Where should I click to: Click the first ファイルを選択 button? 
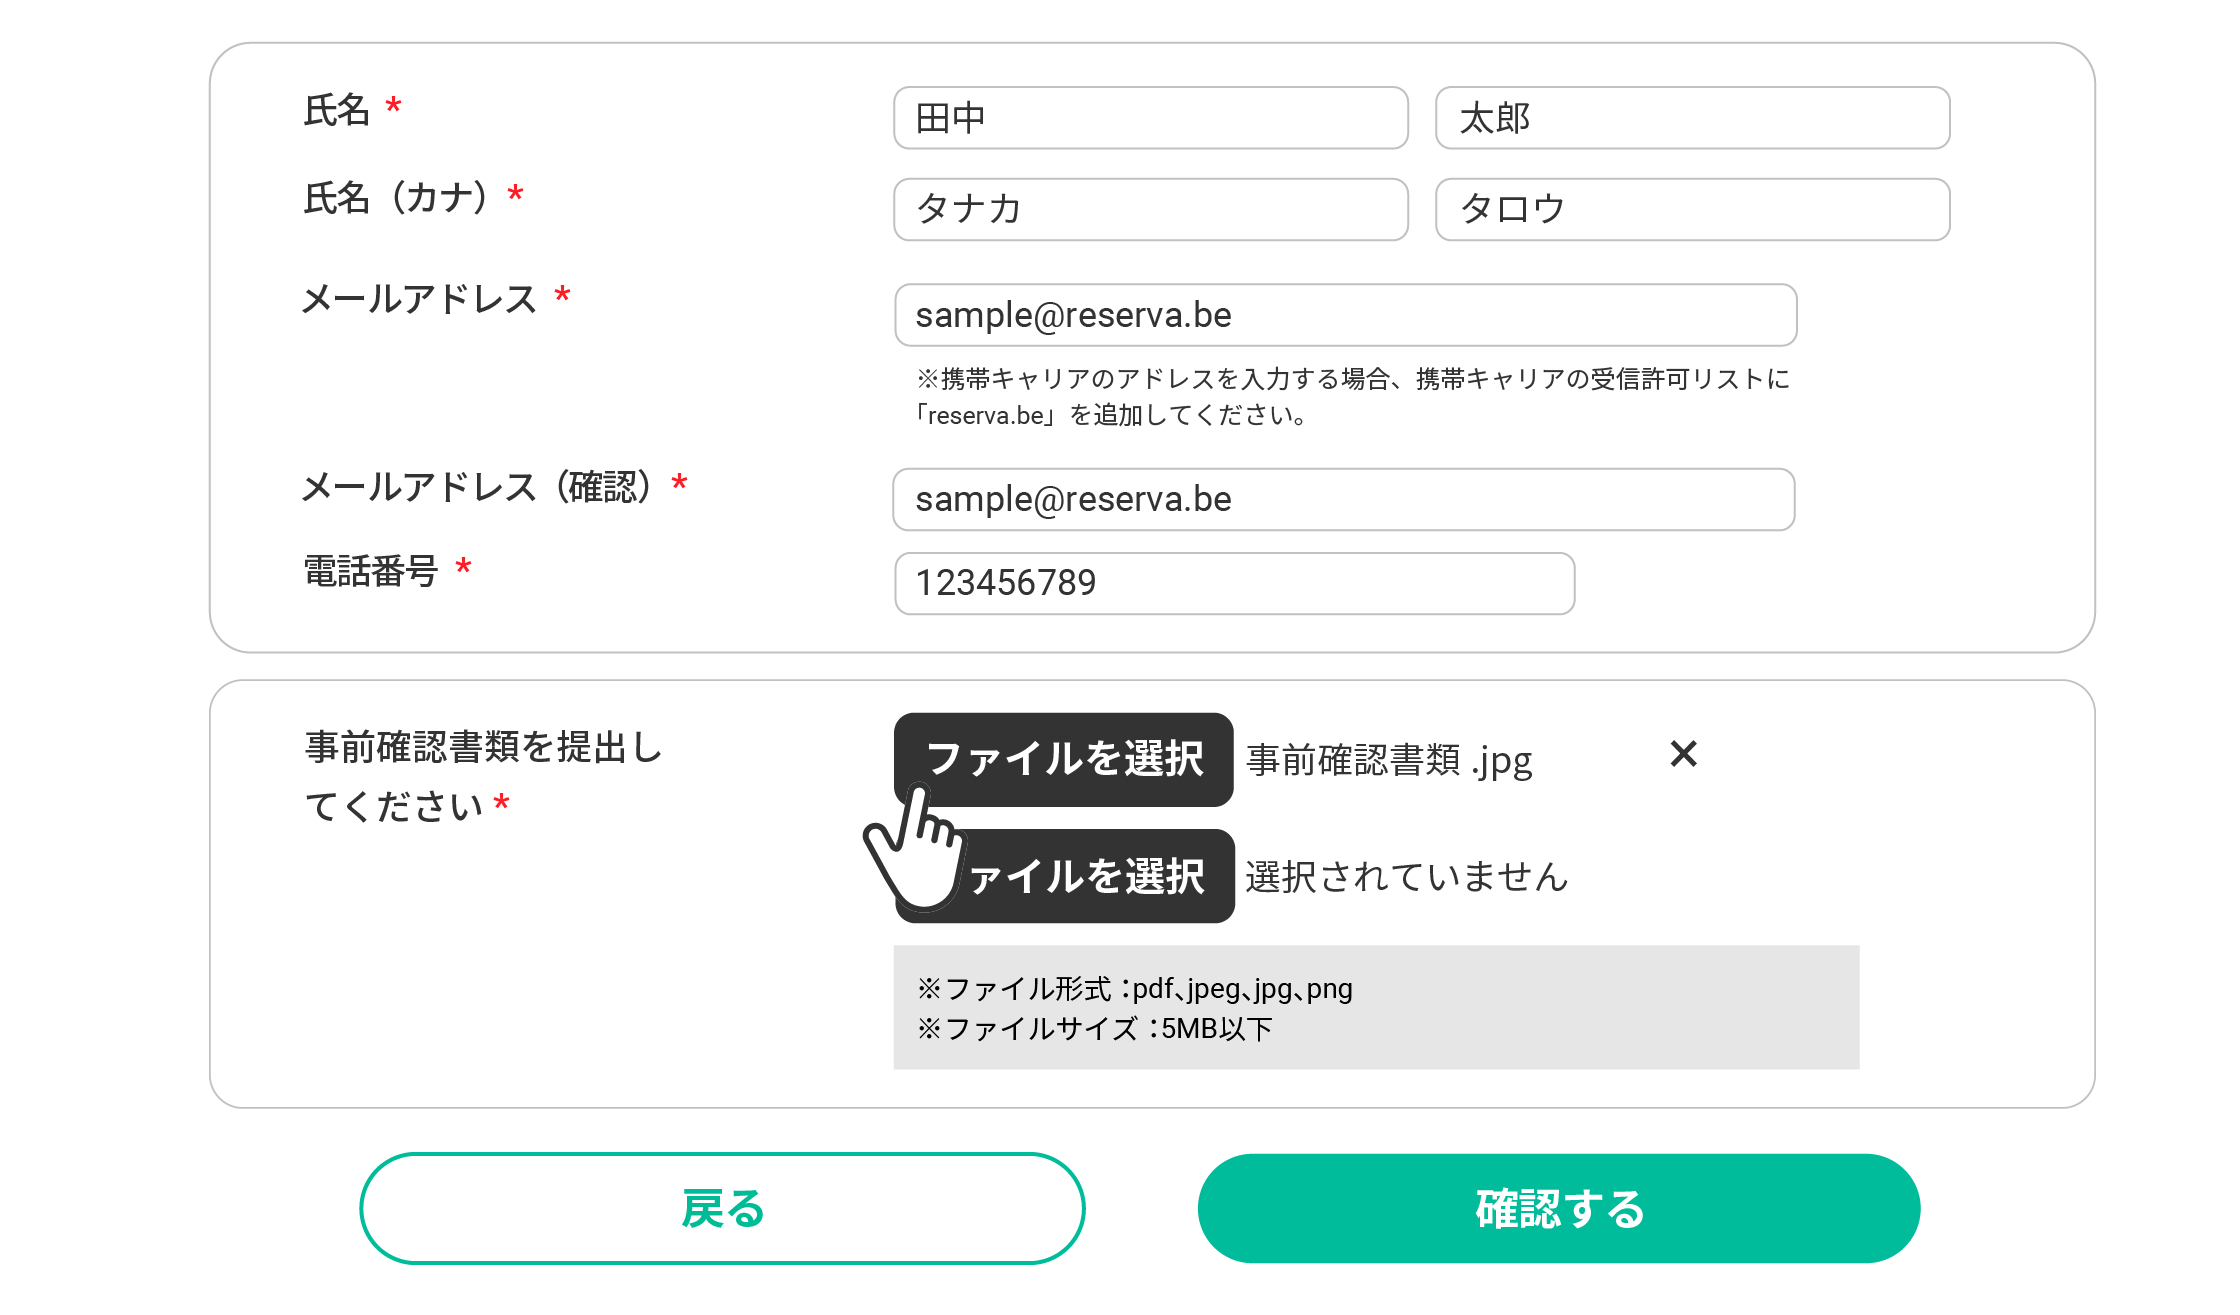pos(1063,759)
